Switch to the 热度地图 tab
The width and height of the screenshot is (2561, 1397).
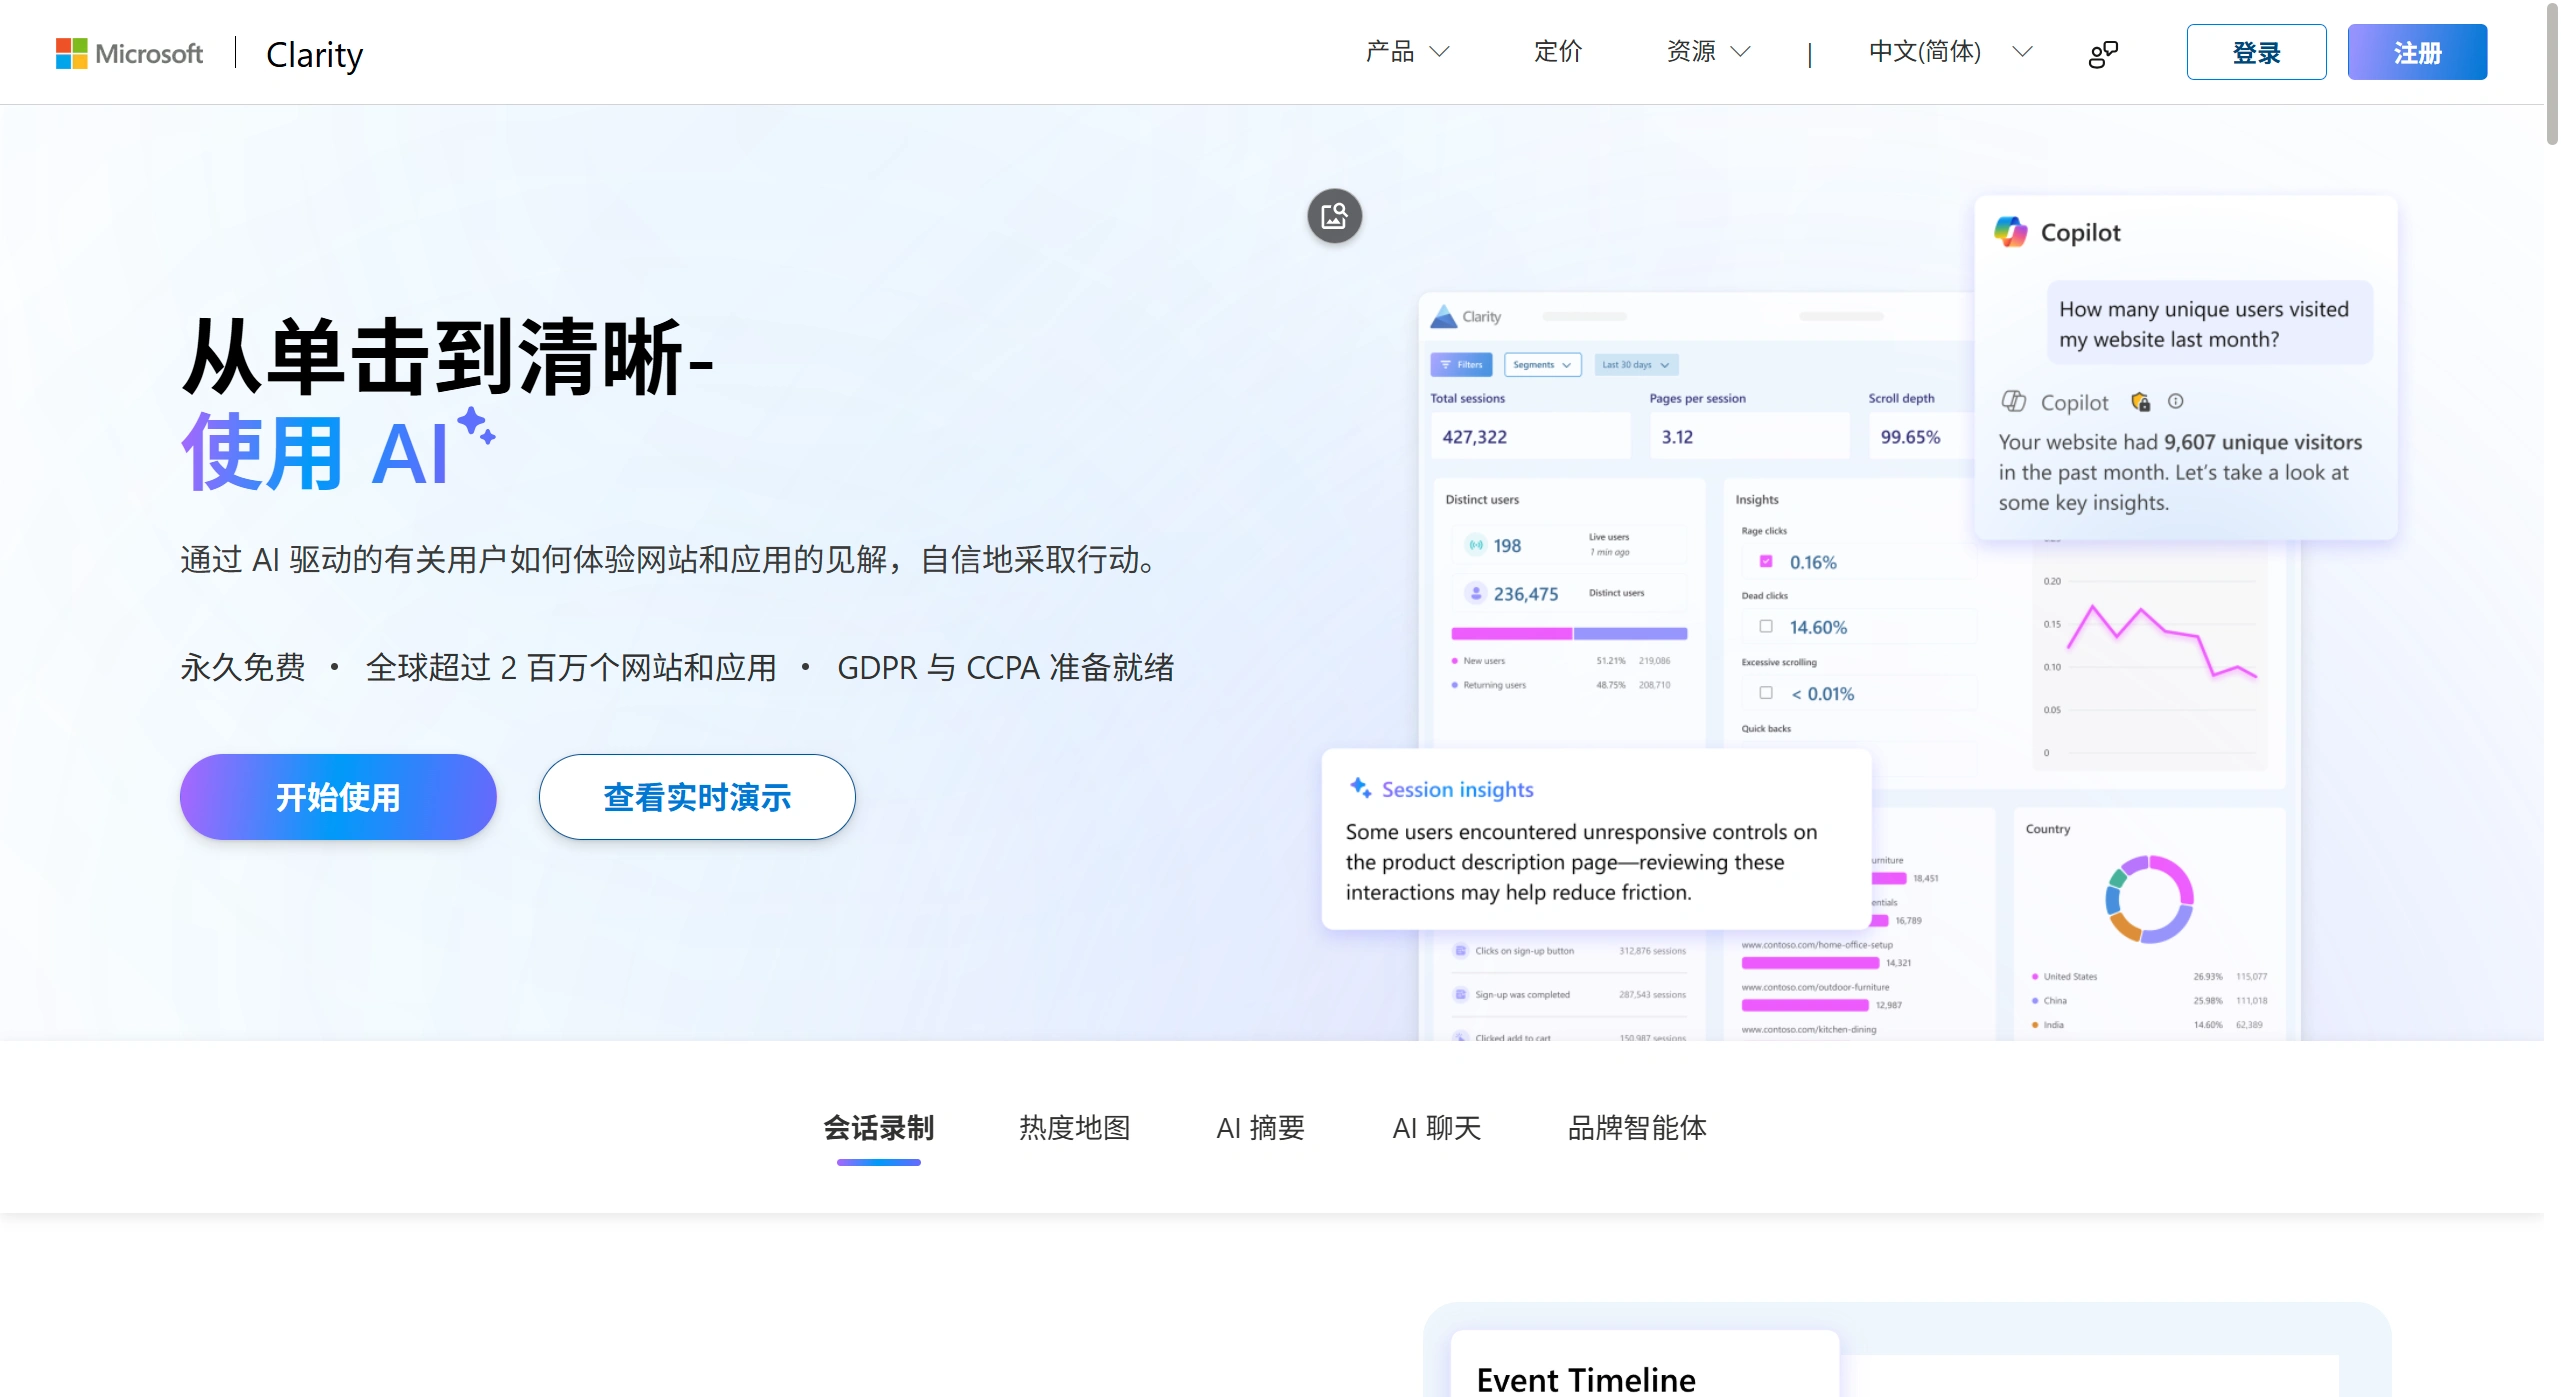[x=1073, y=1128]
